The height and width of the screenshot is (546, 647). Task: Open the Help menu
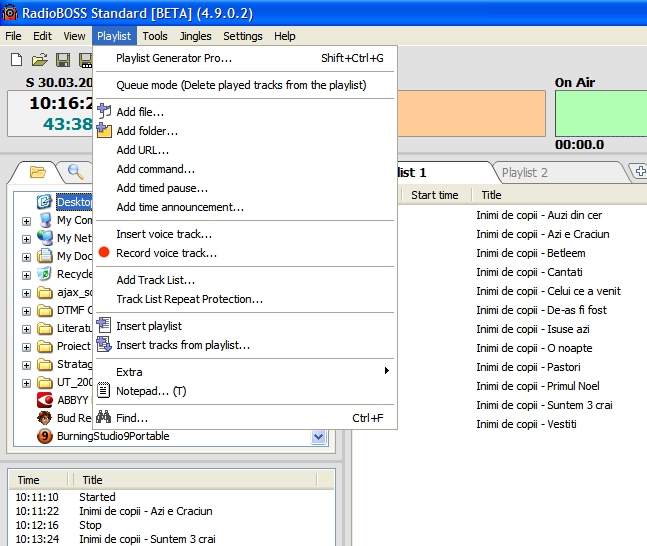pyautogui.click(x=285, y=36)
